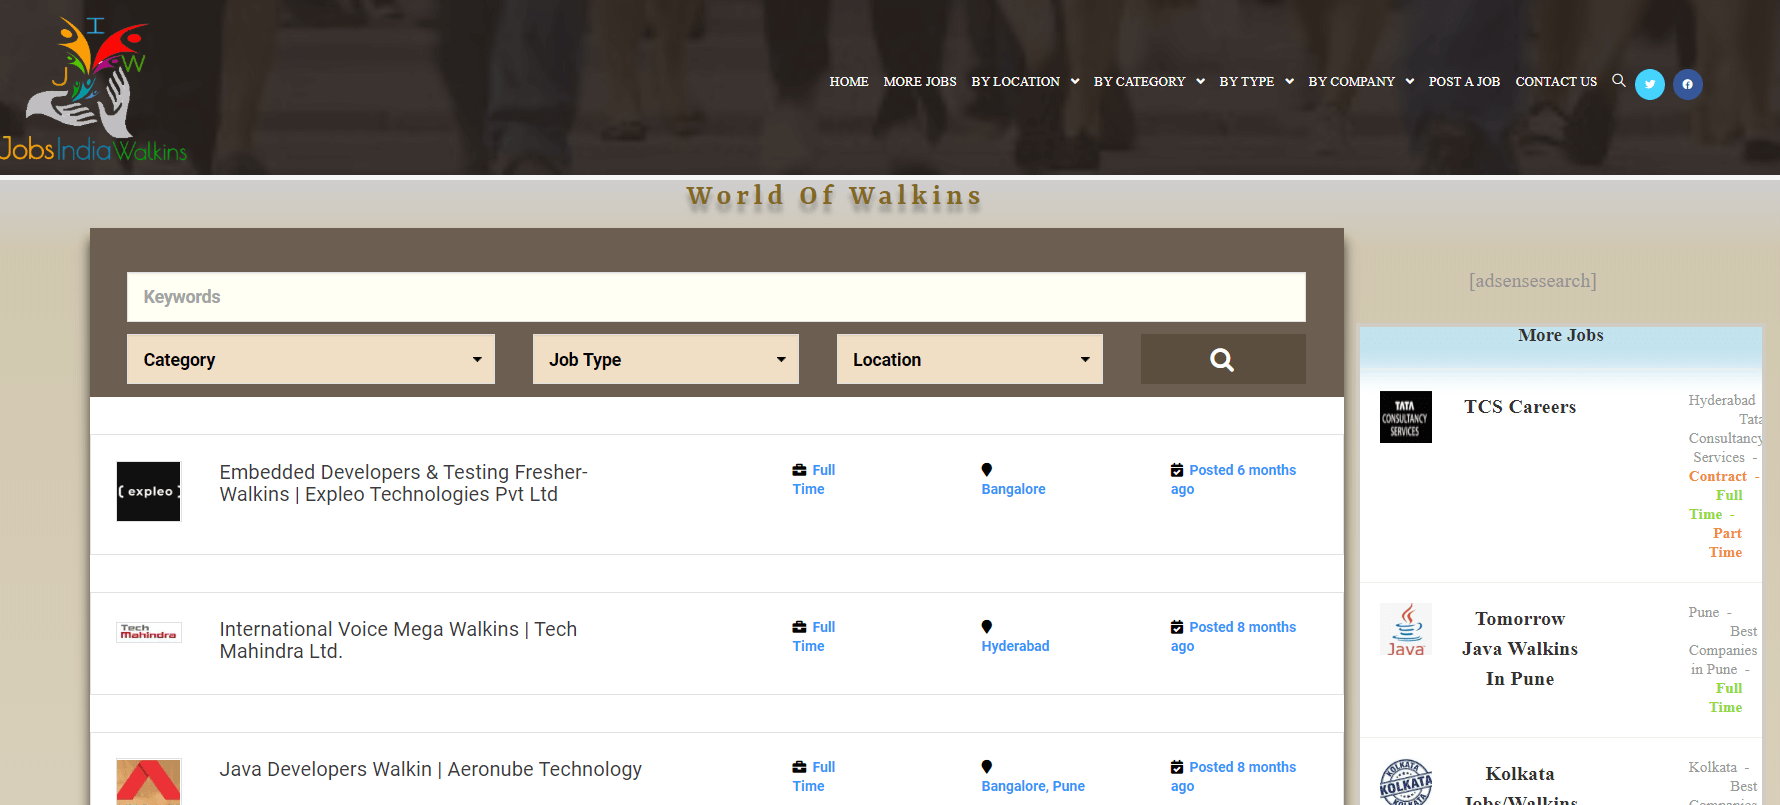The image size is (1780, 805).
Task: Click location pin in the Expleo row
Action: tap(987, 470)
